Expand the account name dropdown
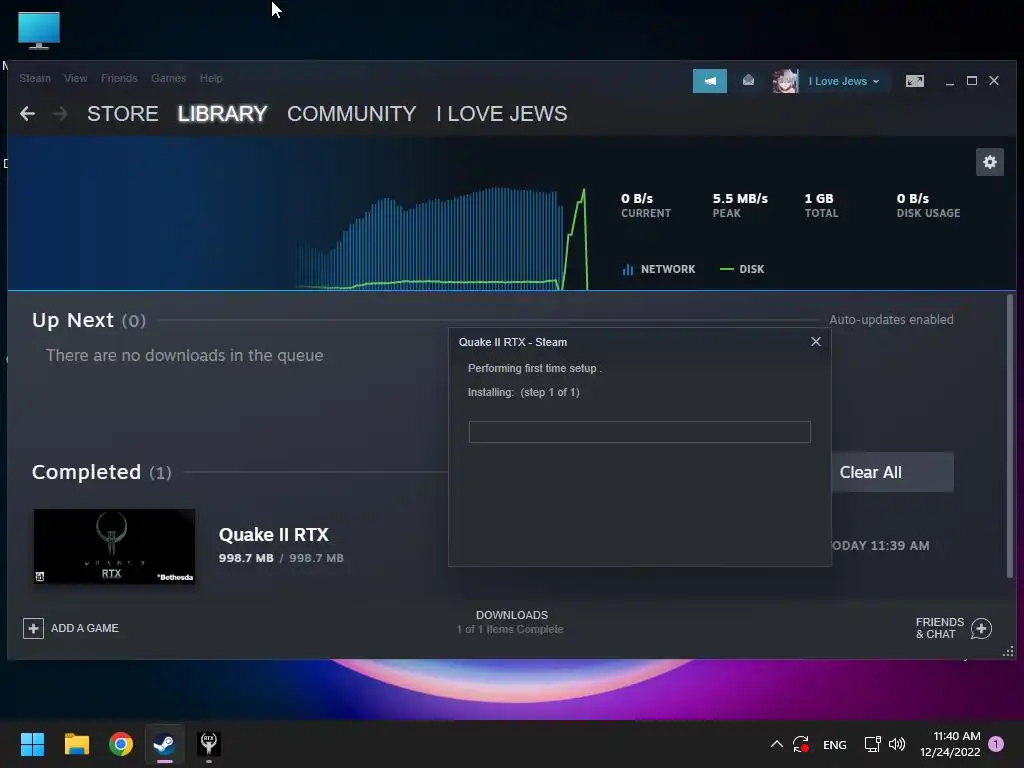 click(x=844, y=82)
